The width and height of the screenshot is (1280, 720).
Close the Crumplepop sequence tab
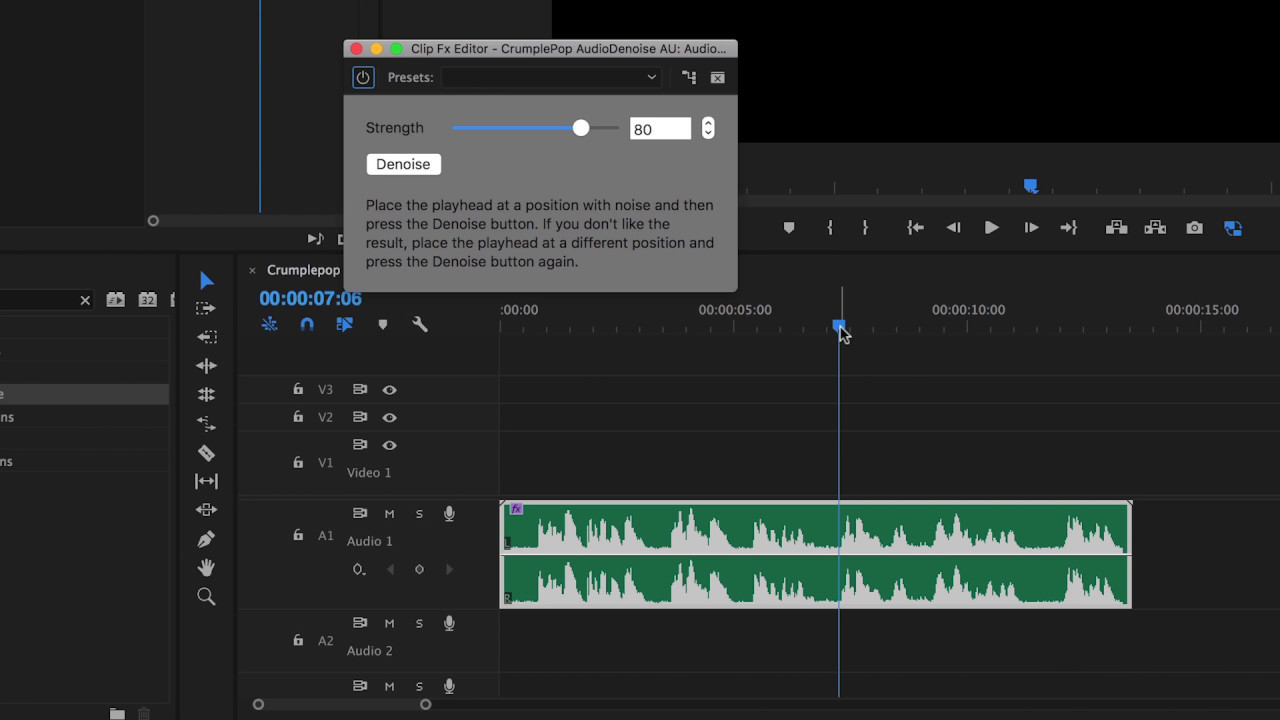pyautogui.click(x=252, y=270)
